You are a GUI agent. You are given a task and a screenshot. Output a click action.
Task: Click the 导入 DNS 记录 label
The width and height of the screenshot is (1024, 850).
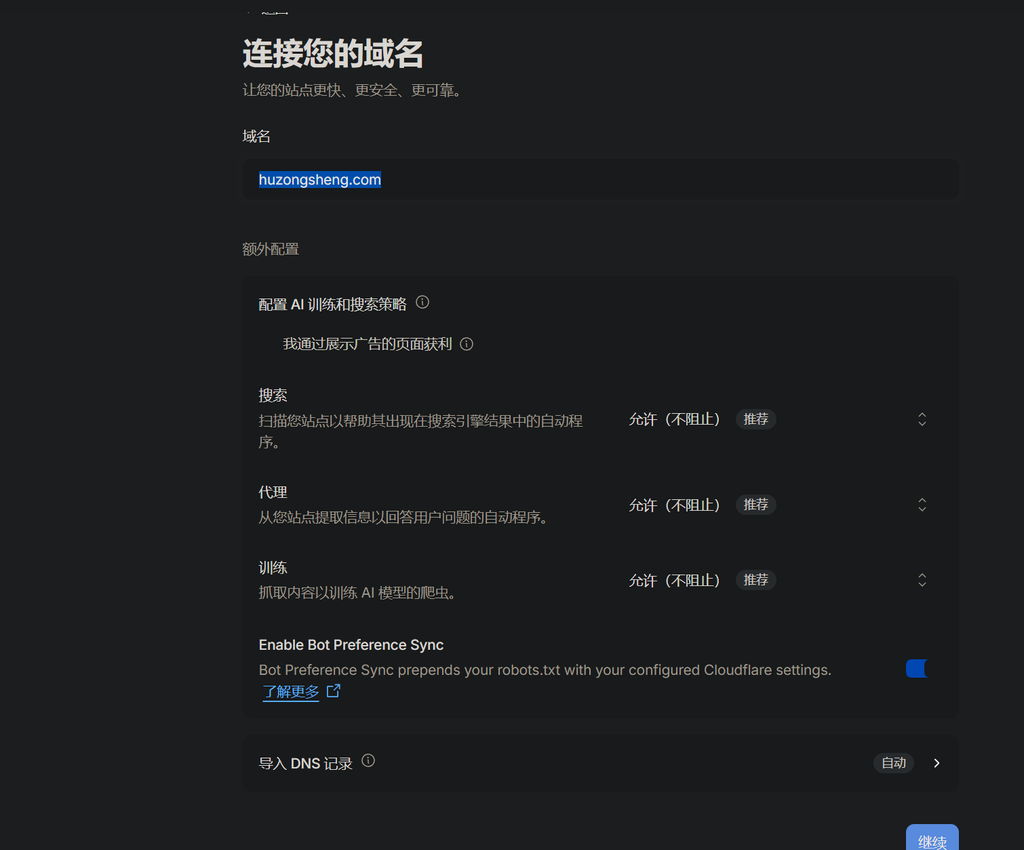click(x=305, y=763)
